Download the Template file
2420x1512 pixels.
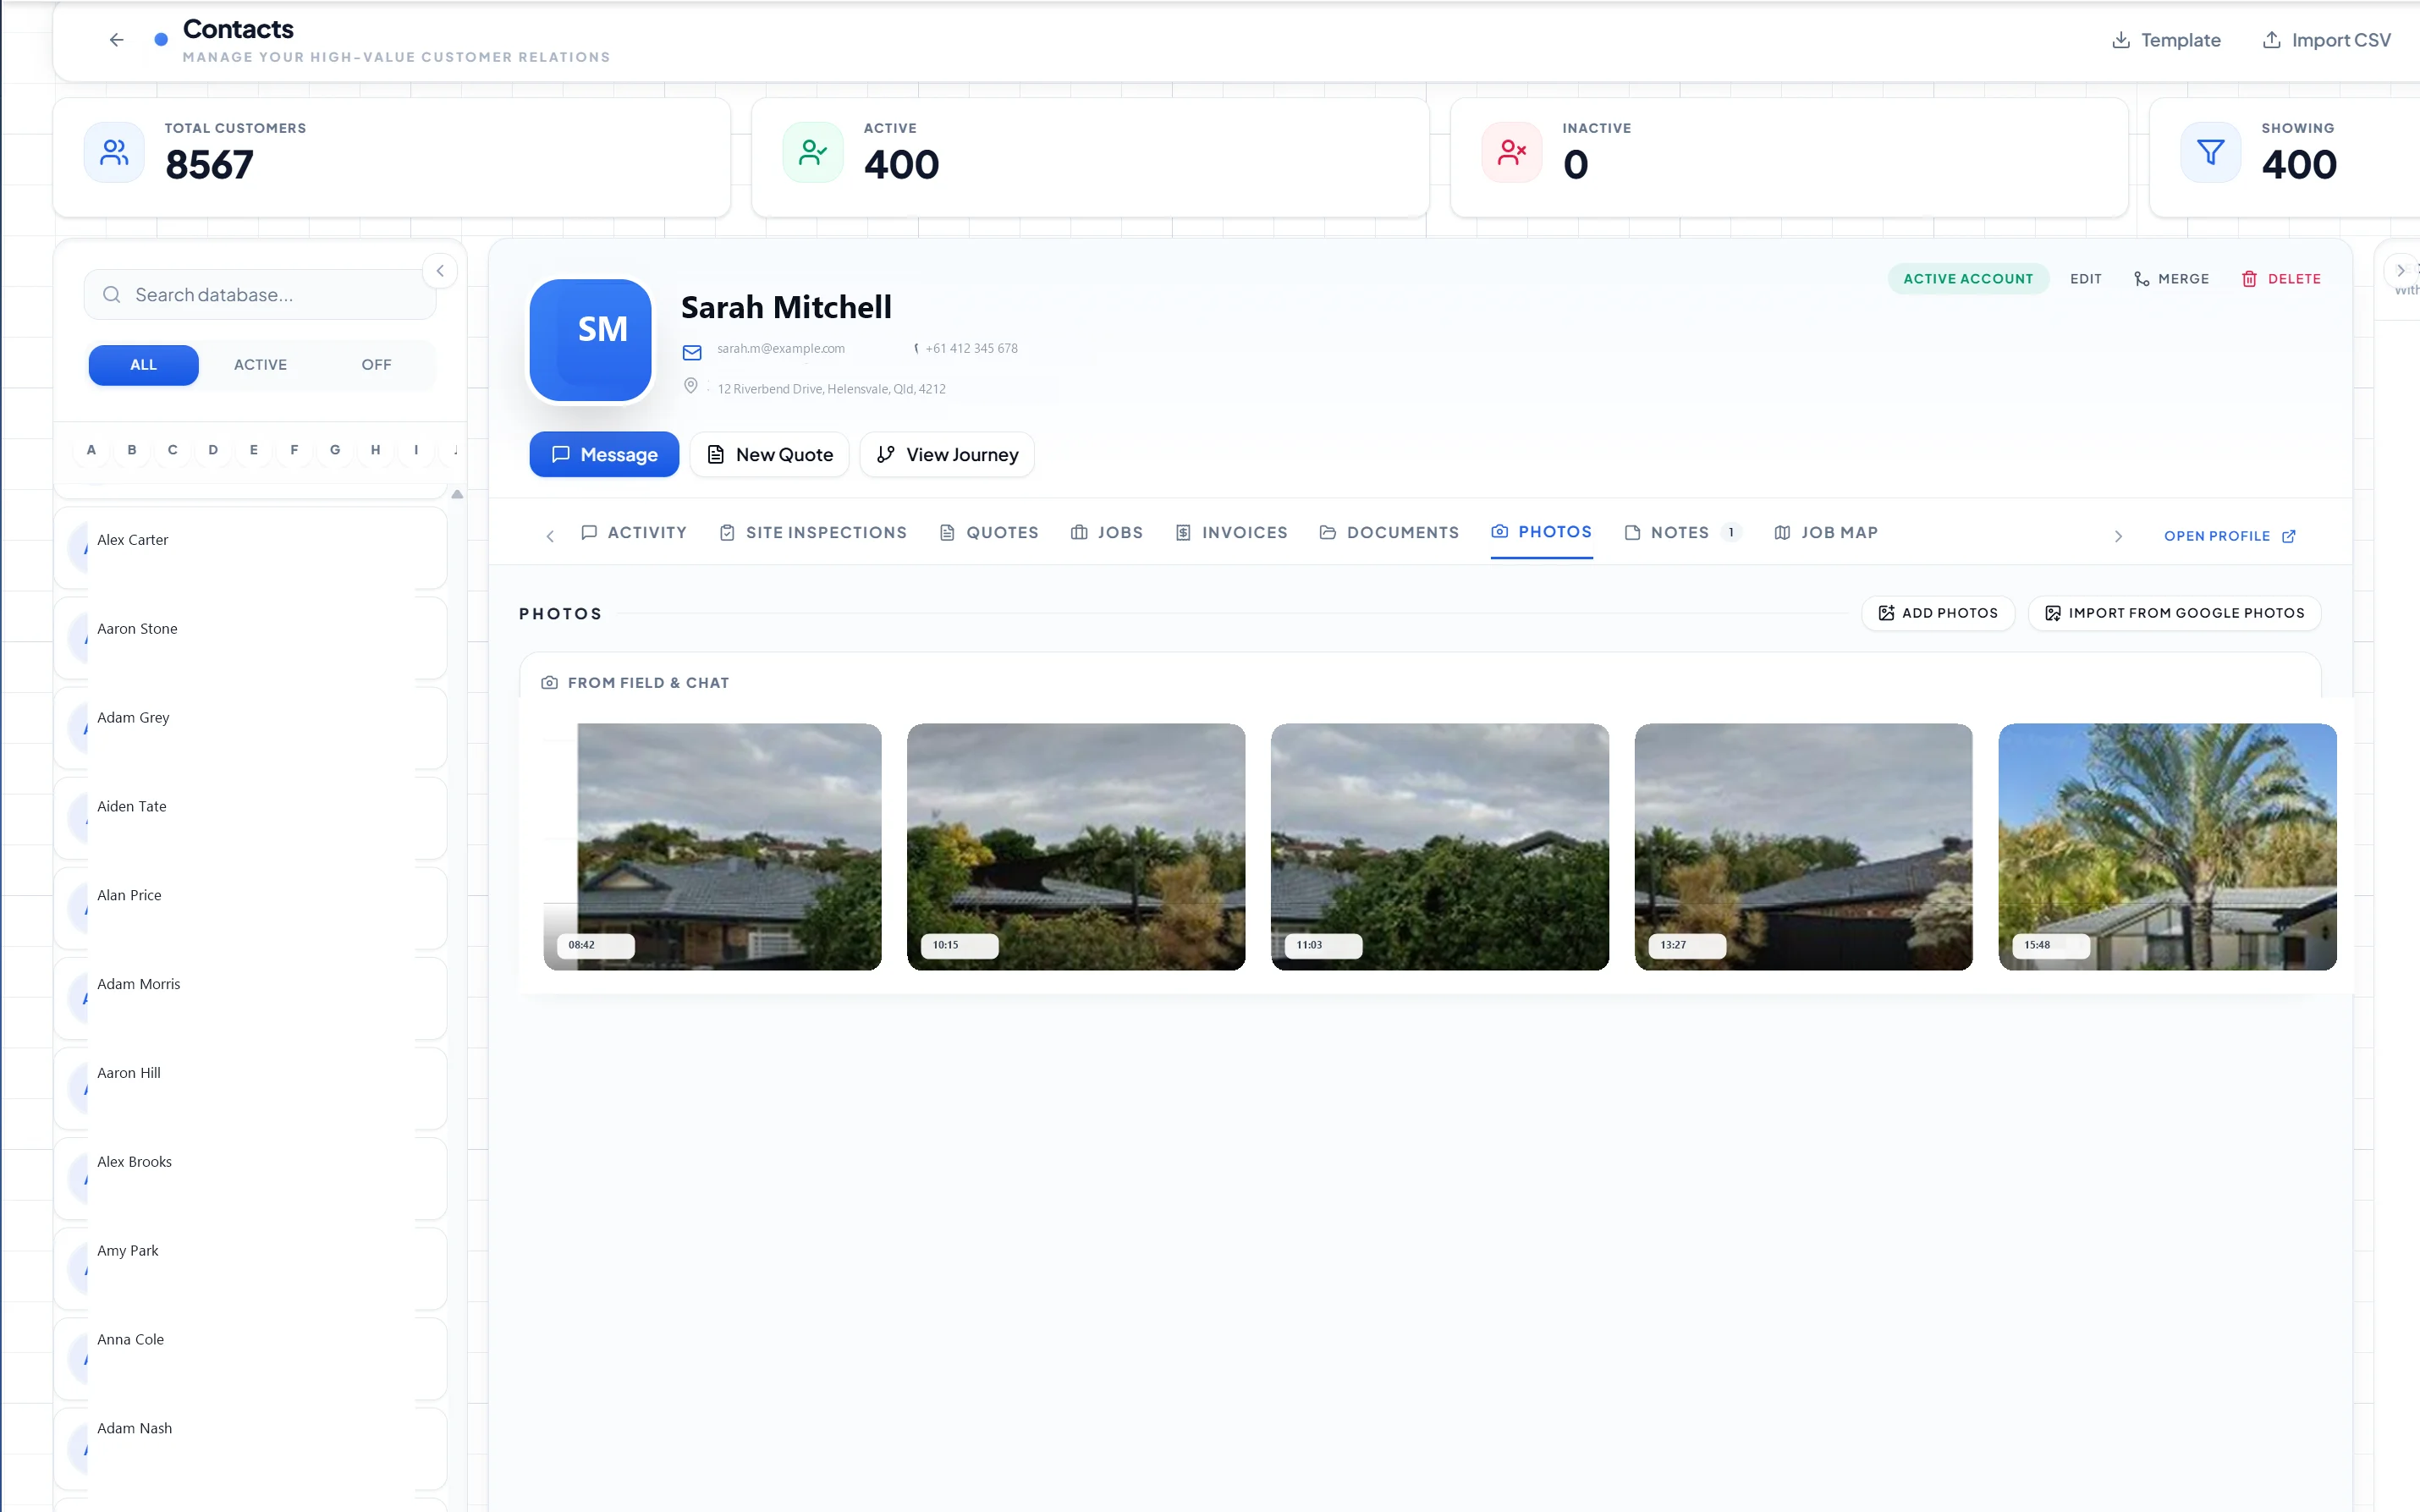[2165, 40]
